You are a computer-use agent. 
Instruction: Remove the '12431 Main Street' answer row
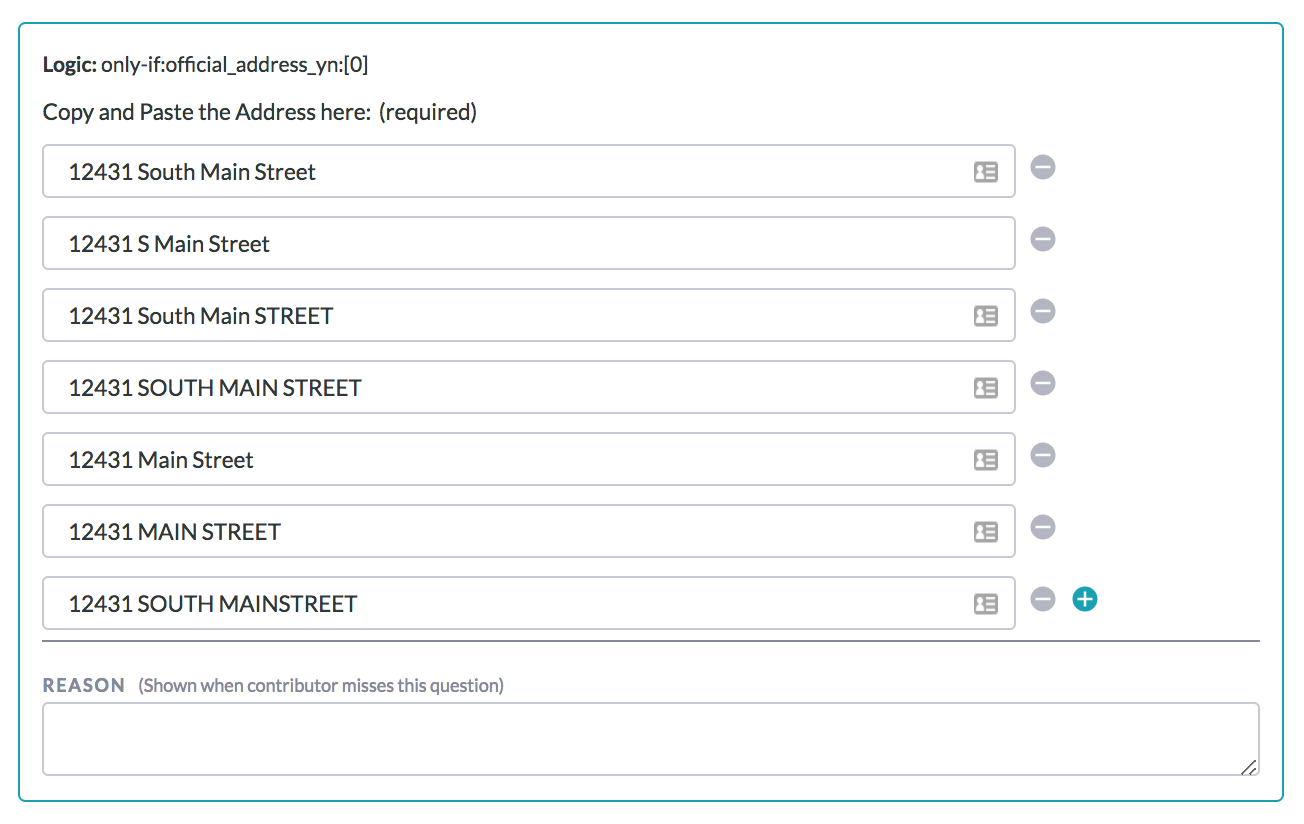coord(1043,456)
